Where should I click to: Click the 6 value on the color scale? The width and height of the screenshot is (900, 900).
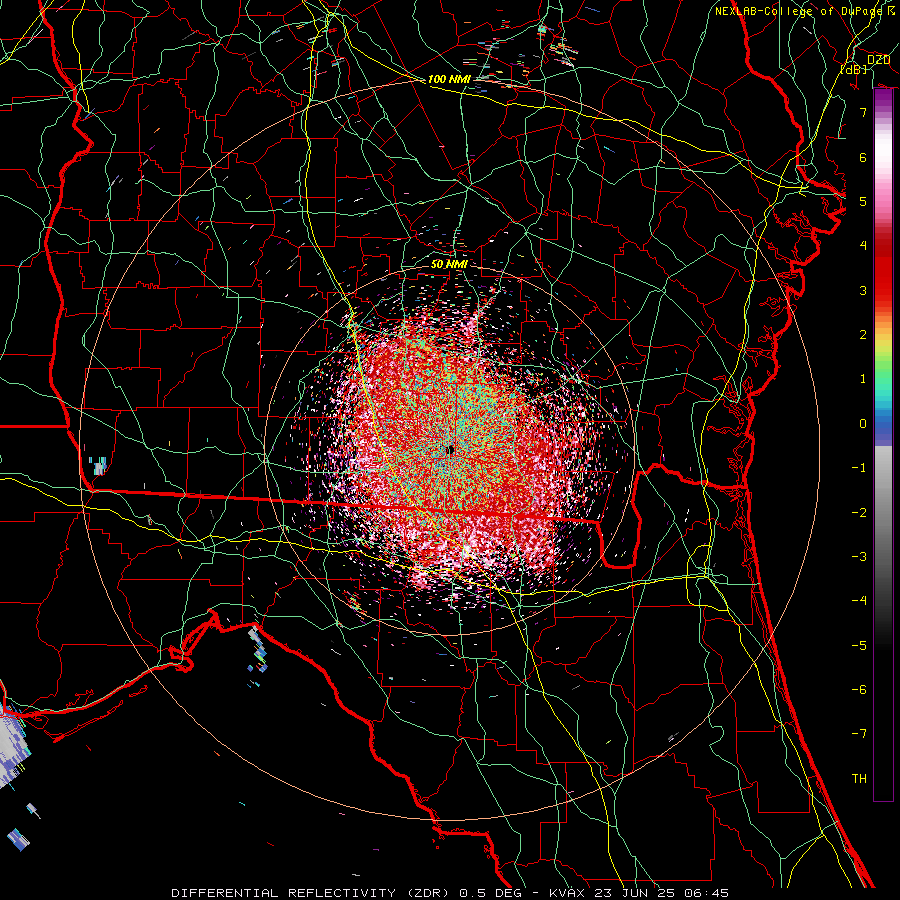[x=863, y=157]
